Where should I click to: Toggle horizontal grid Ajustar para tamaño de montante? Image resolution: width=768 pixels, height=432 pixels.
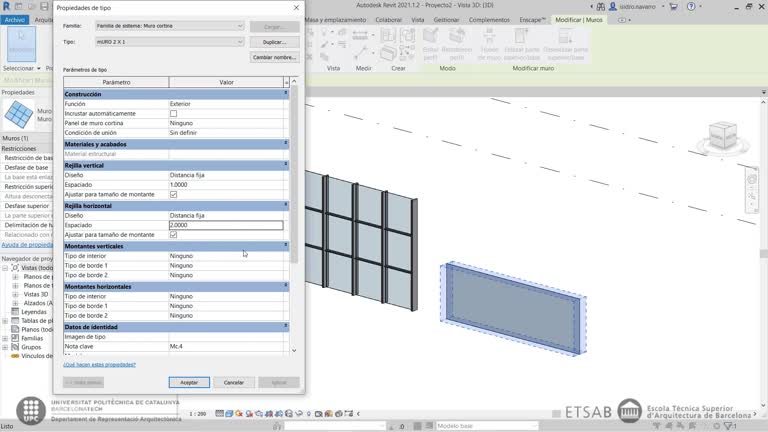tap(173, 235)
